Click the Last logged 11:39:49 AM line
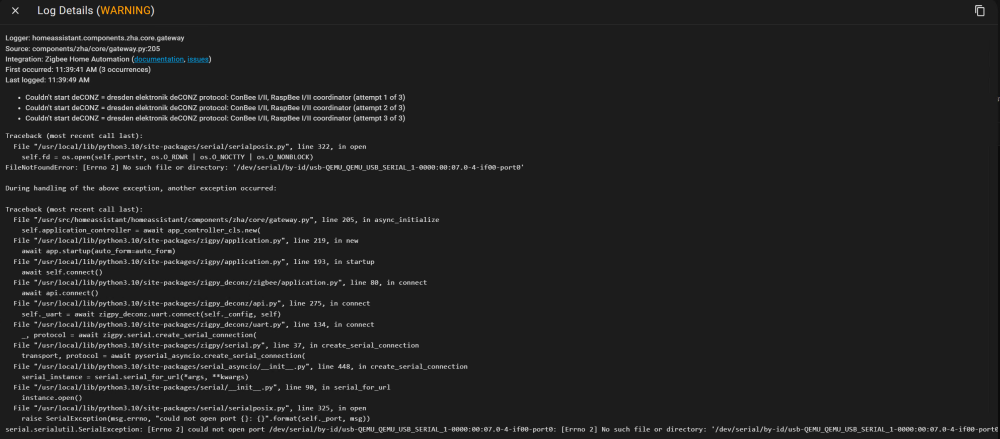This screenshot has height=439, width=1000. 47,80
